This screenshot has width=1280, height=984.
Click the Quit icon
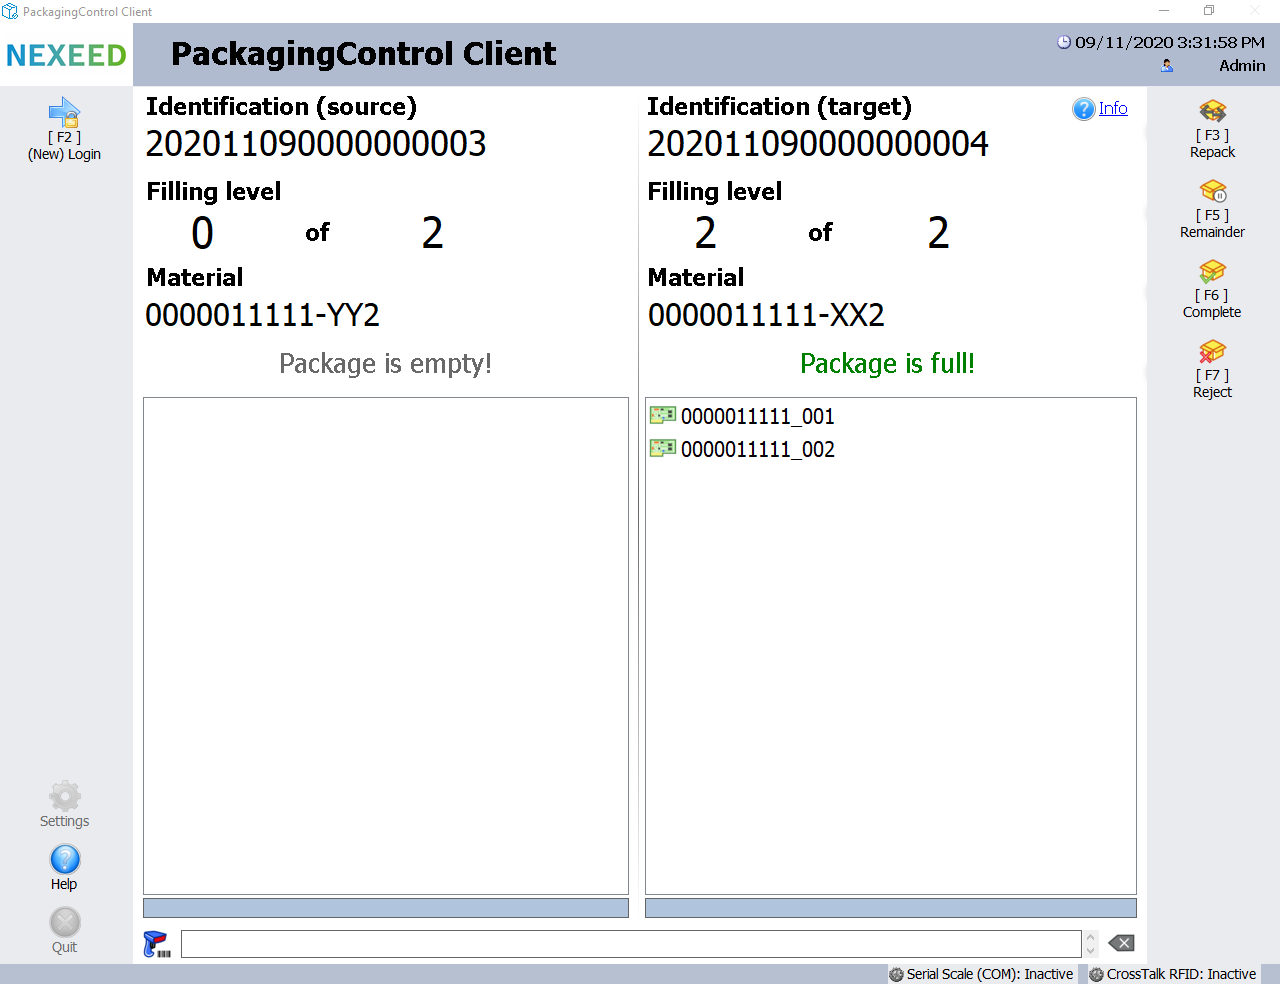pos(65,923)
